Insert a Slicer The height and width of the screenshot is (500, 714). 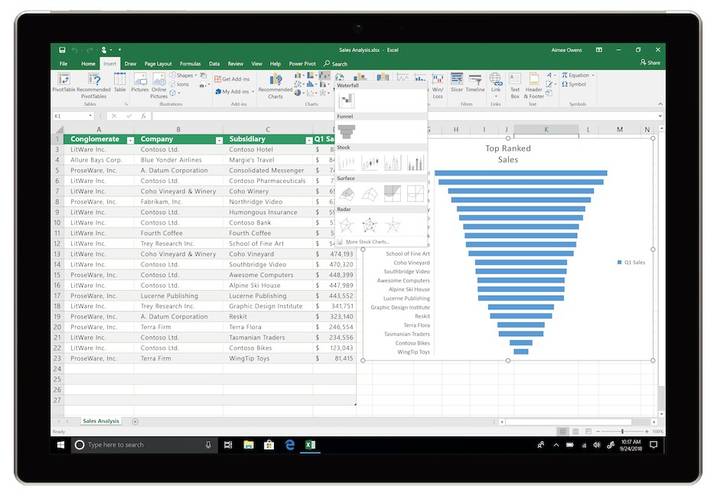coord(457,82)
